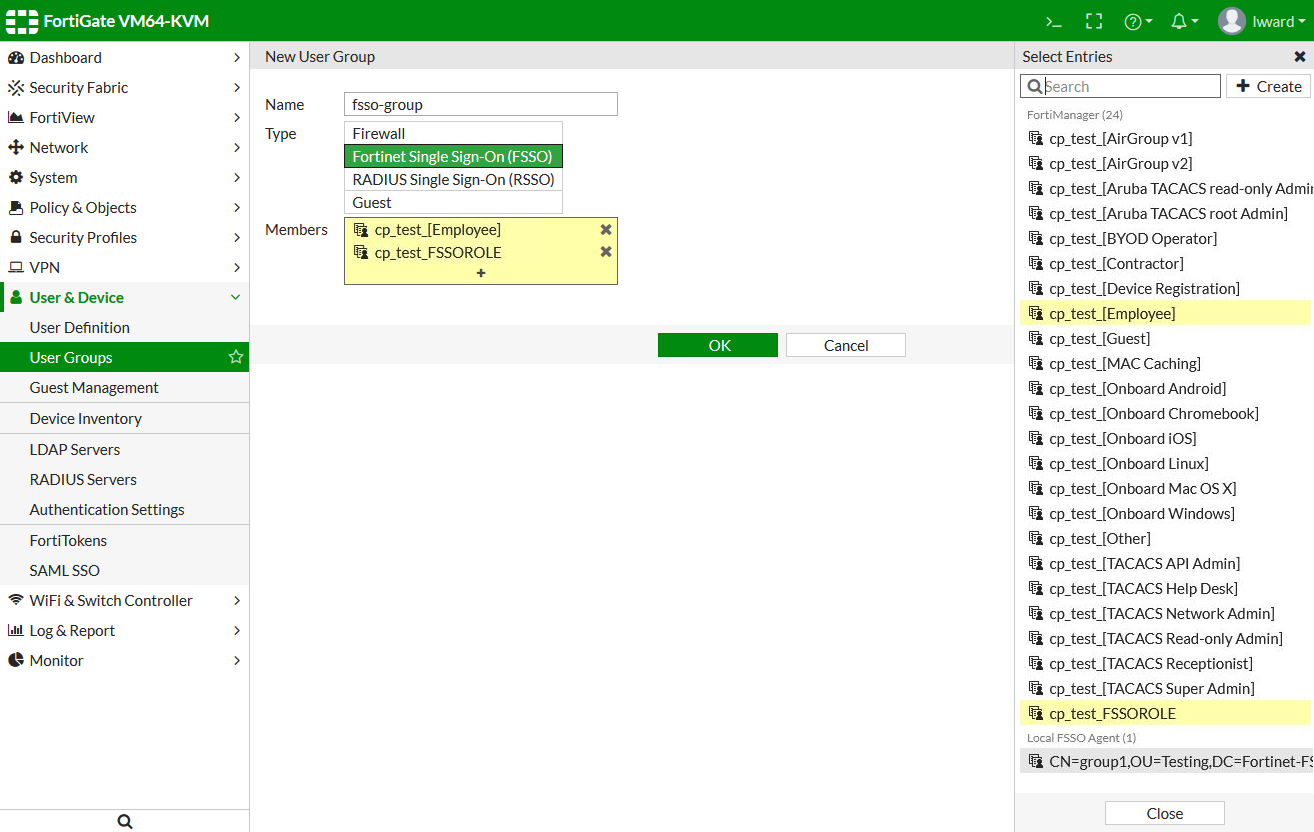Collapse the User & Device menu
The image size is (1314, 832).
pos(124,298)
